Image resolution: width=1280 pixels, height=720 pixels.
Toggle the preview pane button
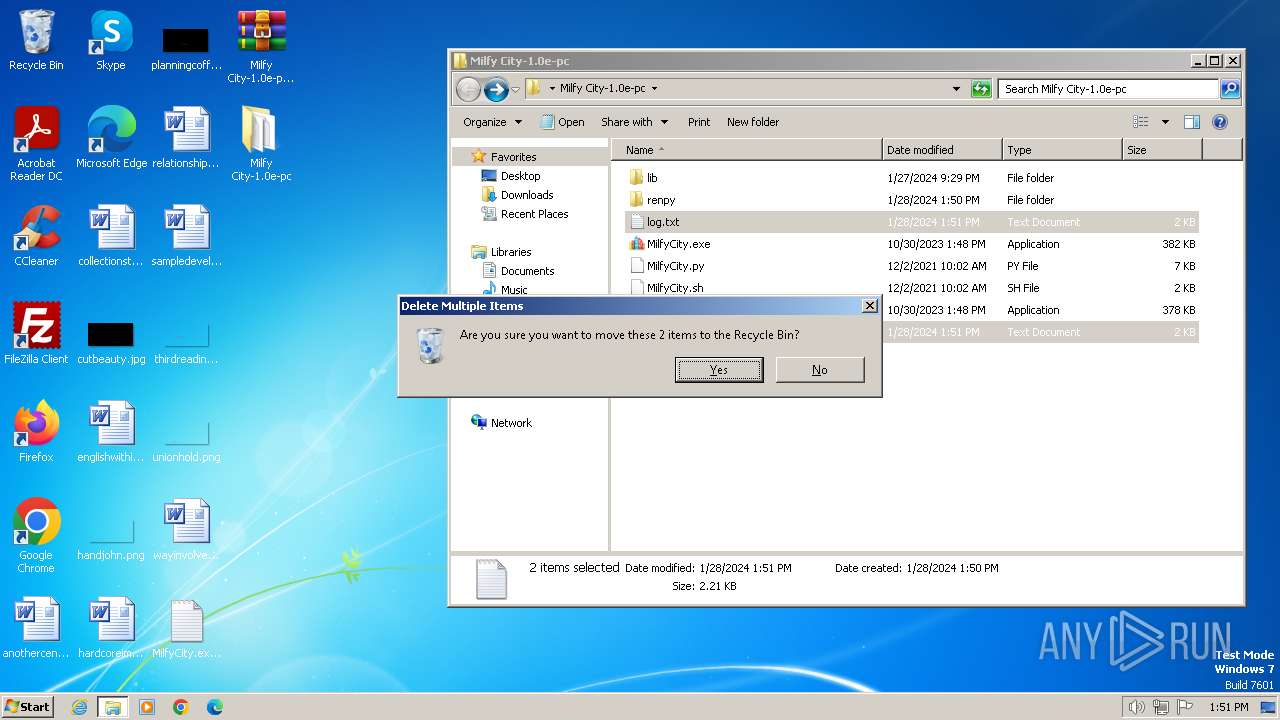pos(1192,122)
